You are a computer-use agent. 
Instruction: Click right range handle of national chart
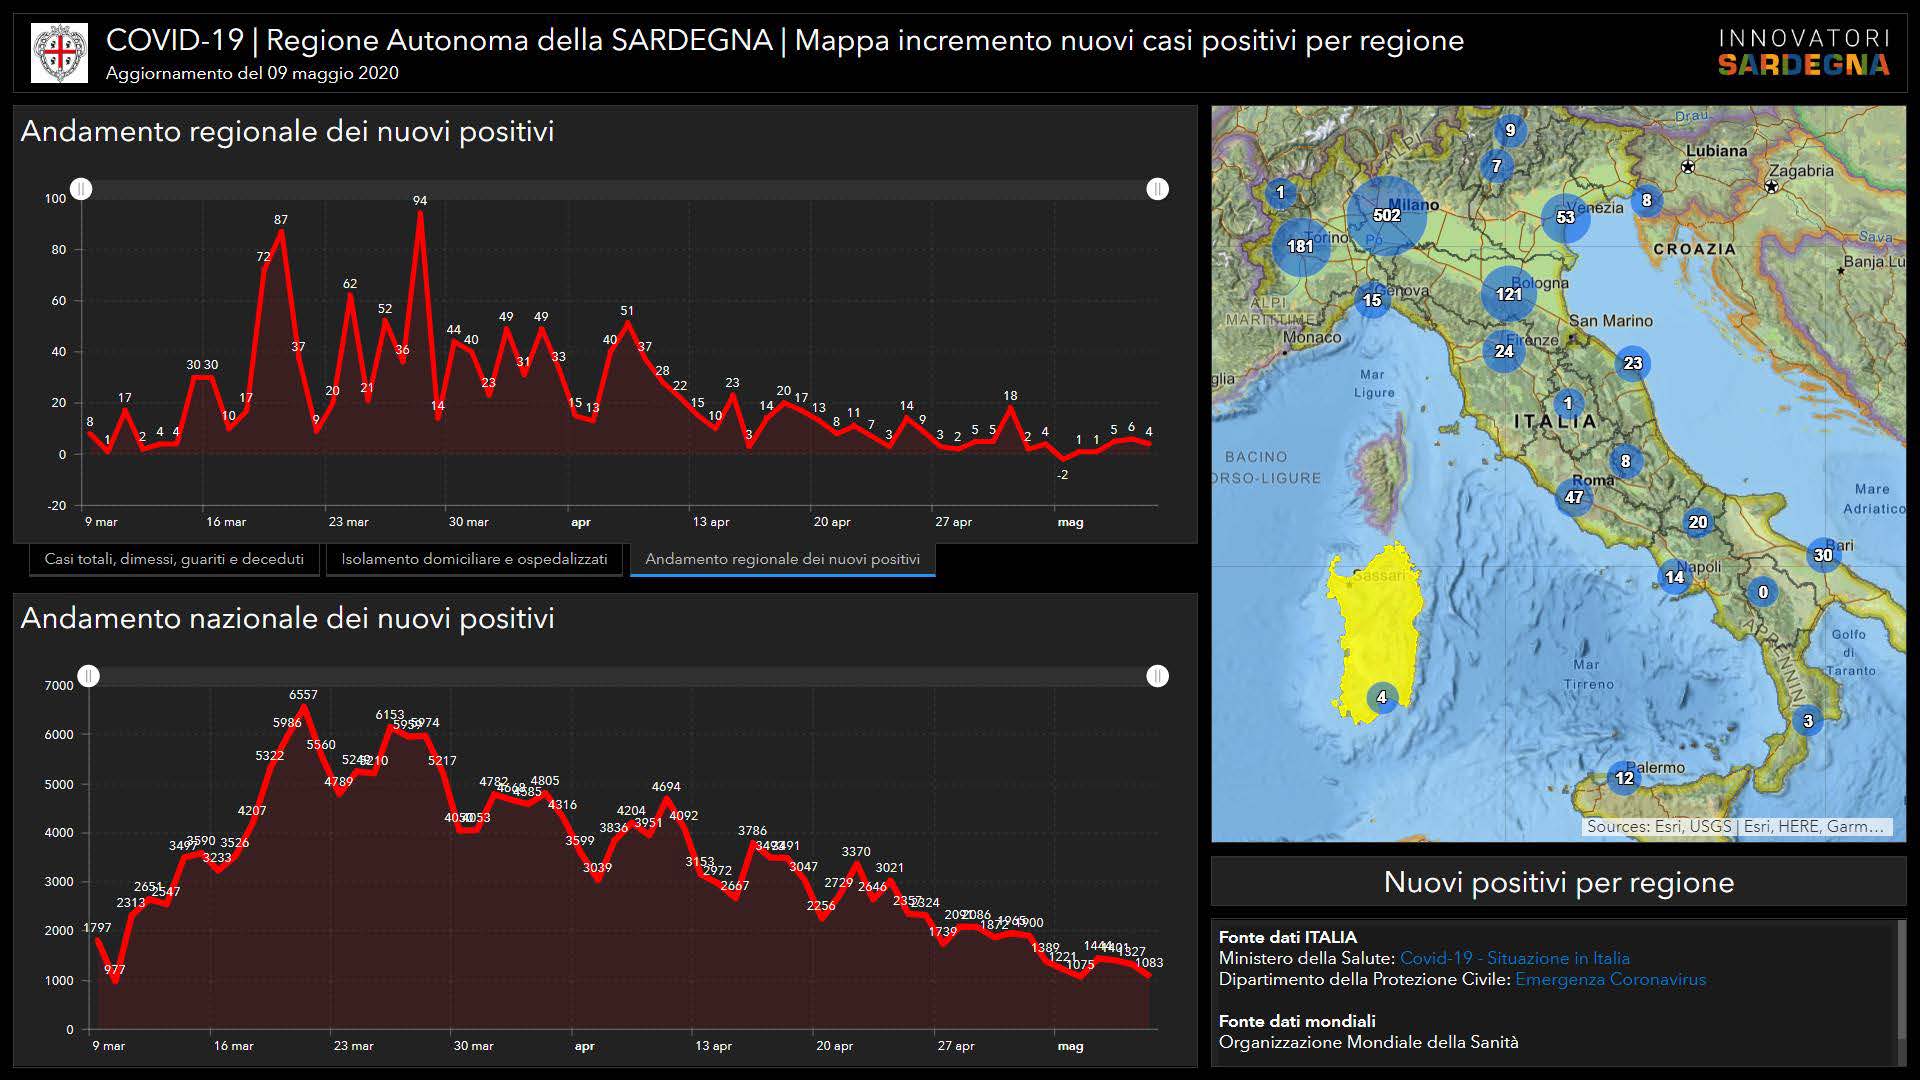tap(1157, 676)
